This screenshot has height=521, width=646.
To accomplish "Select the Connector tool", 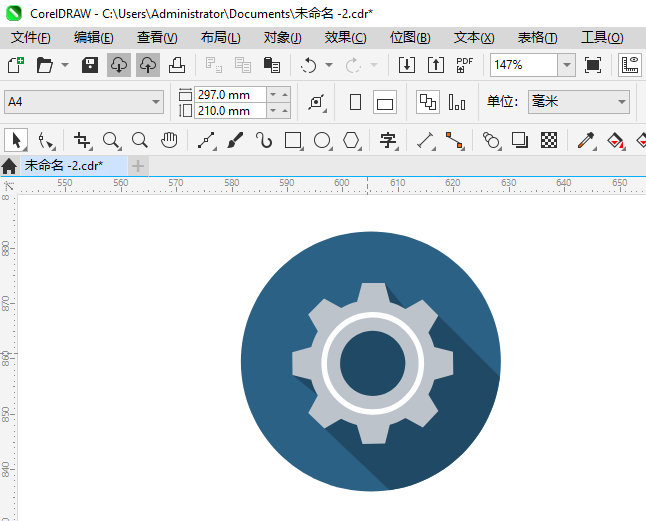I will coord(454,140).
